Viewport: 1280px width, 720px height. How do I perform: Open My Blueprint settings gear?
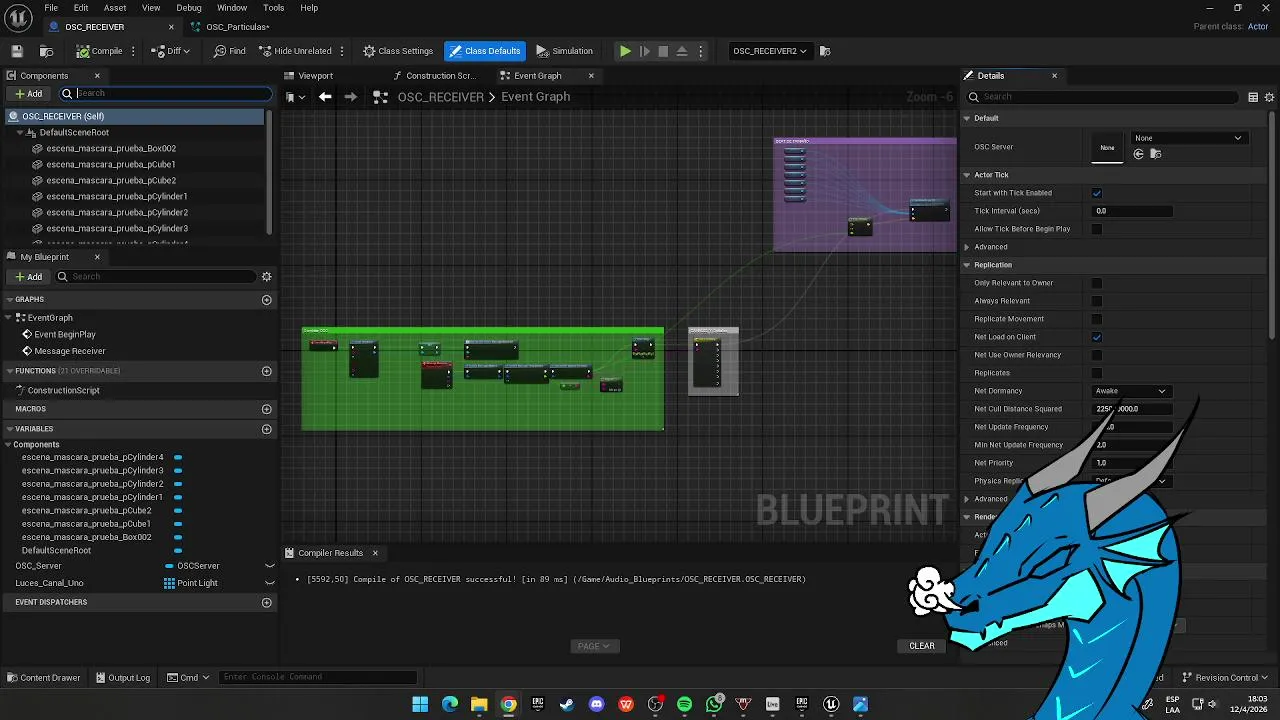point(266,277)
